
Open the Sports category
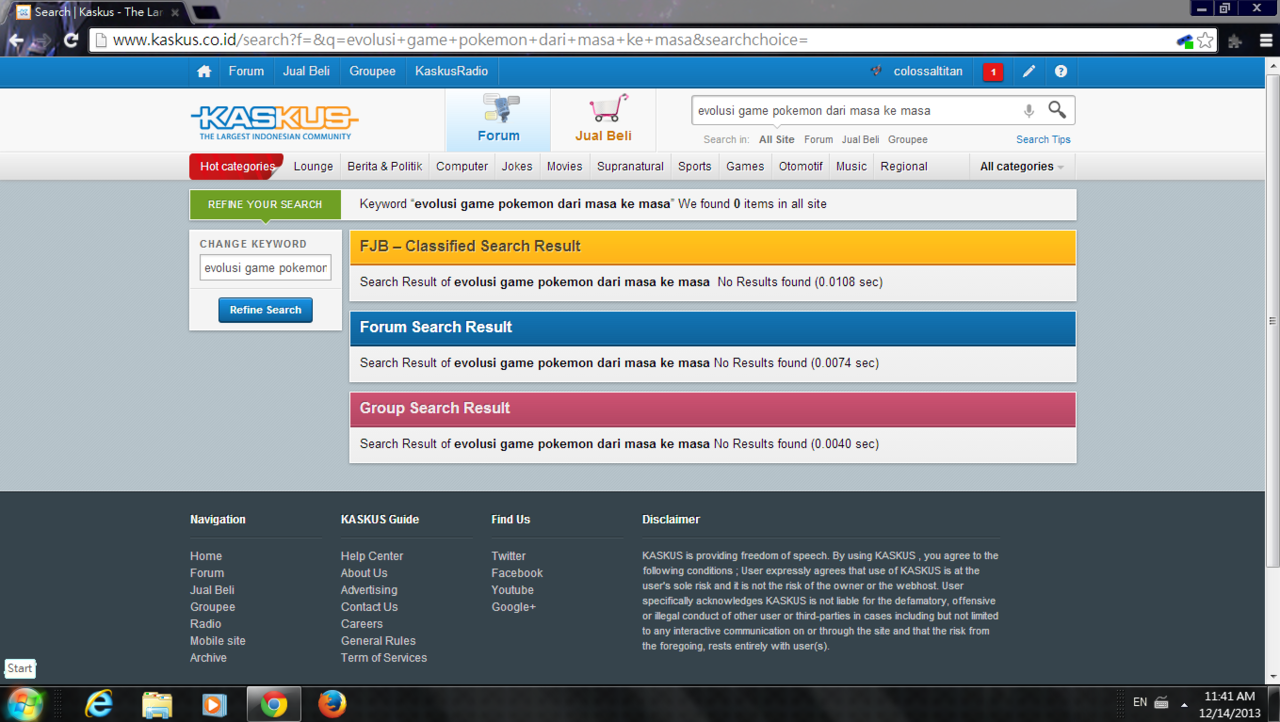point(694,166)
